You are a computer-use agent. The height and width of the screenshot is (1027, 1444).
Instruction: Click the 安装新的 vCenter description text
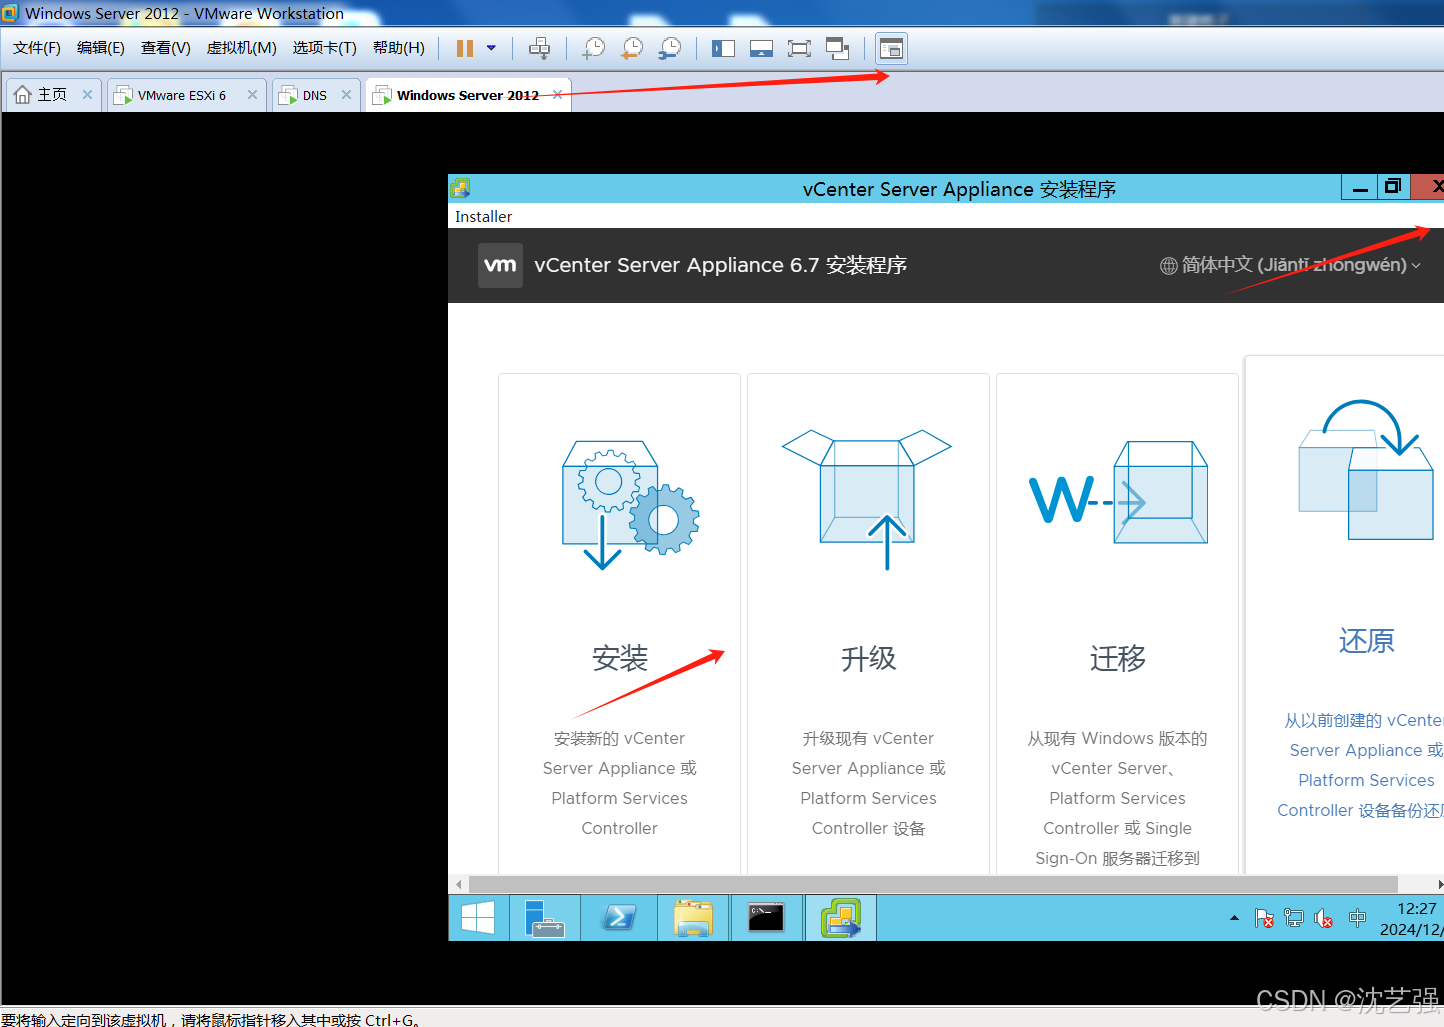pos(620,783)
